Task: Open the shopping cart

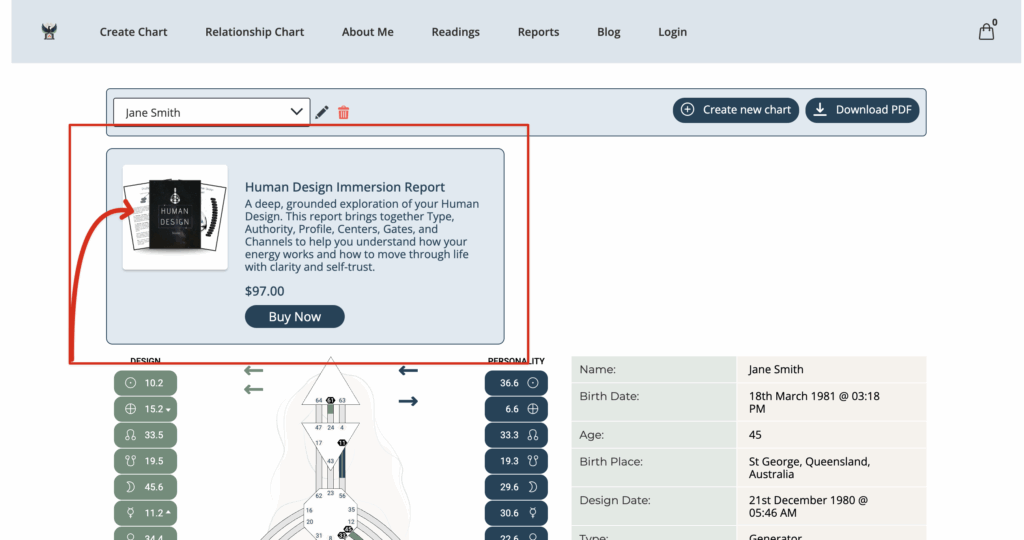Action: [x=986, y=31]
